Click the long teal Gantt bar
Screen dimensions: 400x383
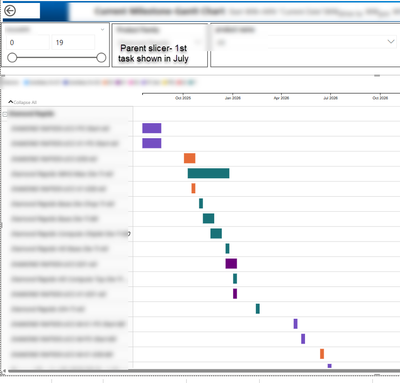pyautogui.click(x=208, y=173)
